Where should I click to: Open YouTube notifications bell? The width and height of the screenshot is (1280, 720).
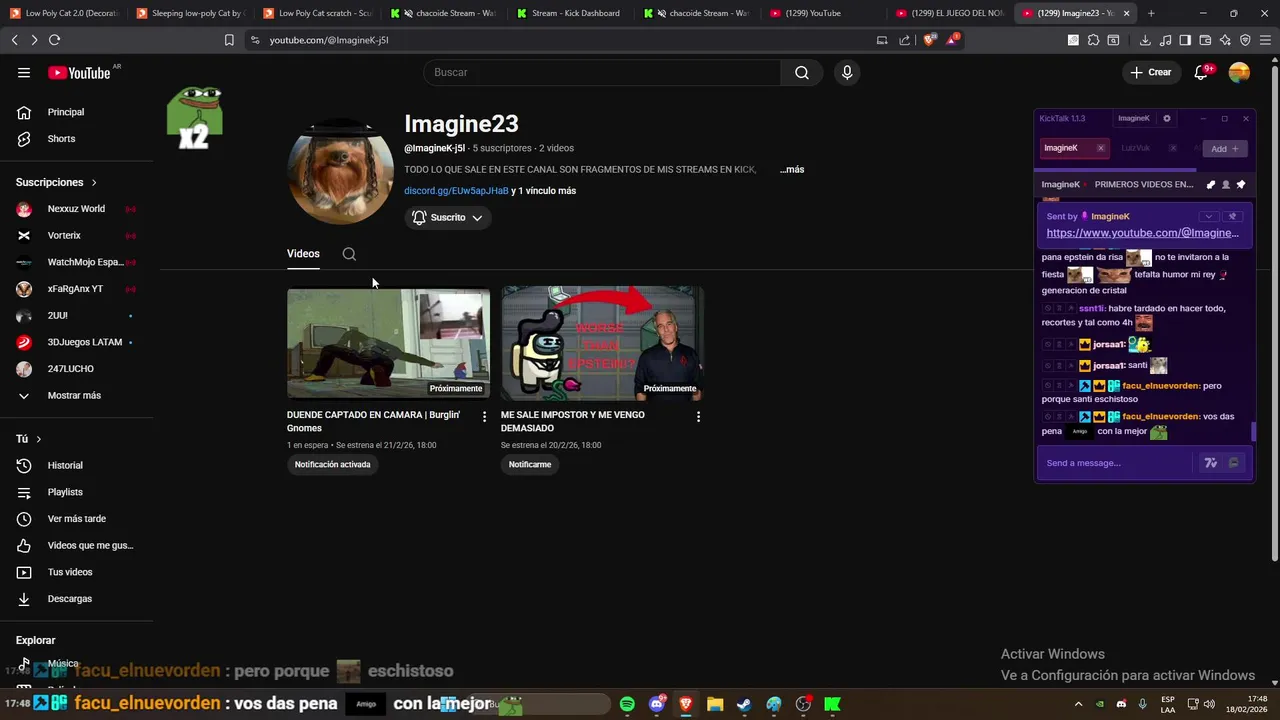(1202, 72)
